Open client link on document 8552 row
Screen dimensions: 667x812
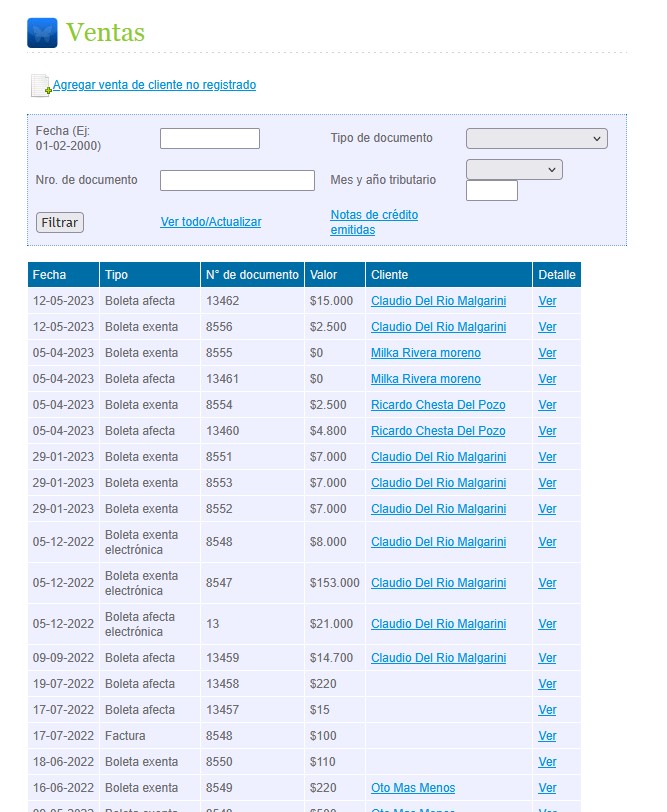[438, 509]
